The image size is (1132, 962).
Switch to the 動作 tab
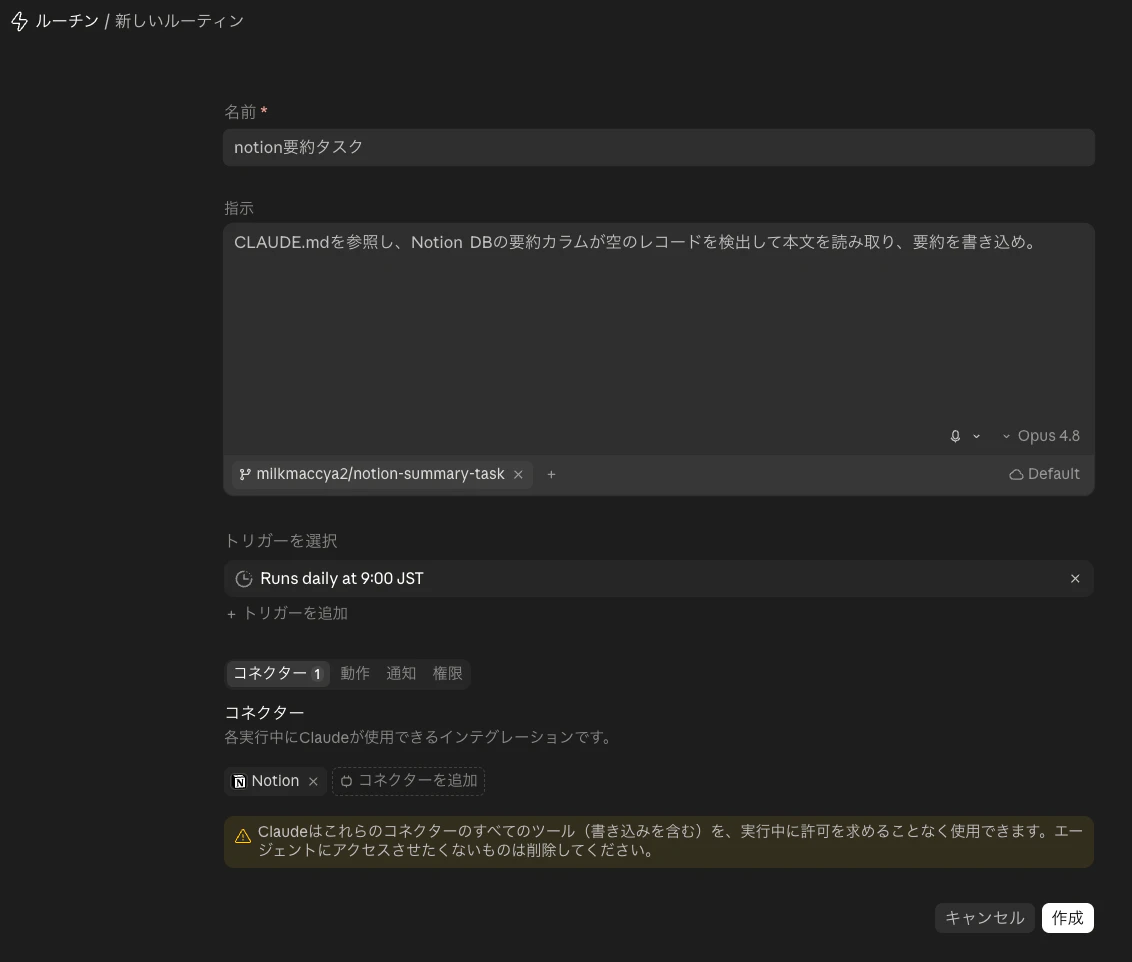pyautogui.click(x=354, y=673)
